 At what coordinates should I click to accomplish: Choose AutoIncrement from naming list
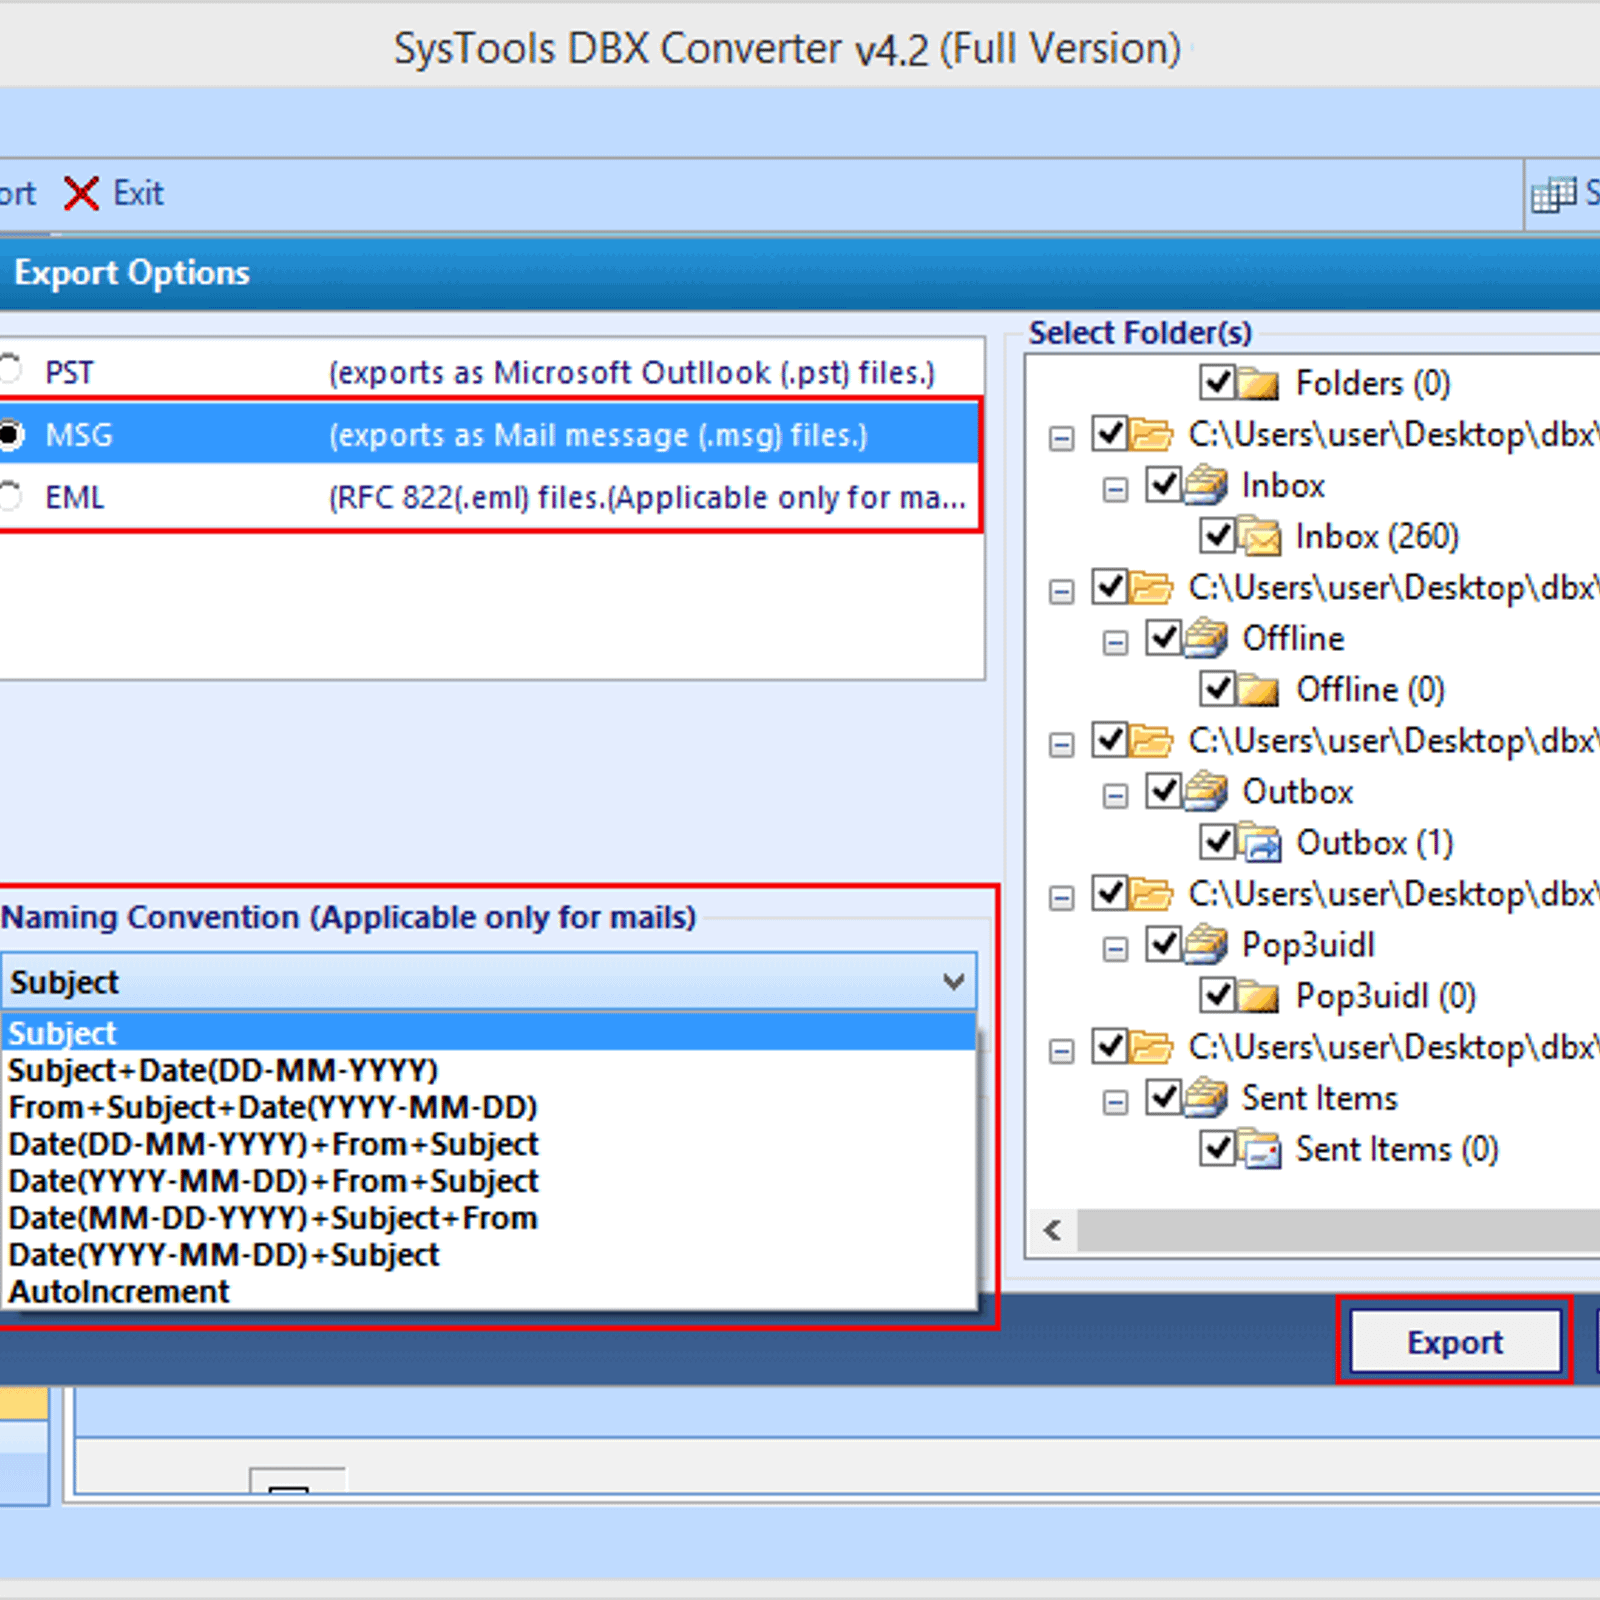click(x=120, y=1292)
